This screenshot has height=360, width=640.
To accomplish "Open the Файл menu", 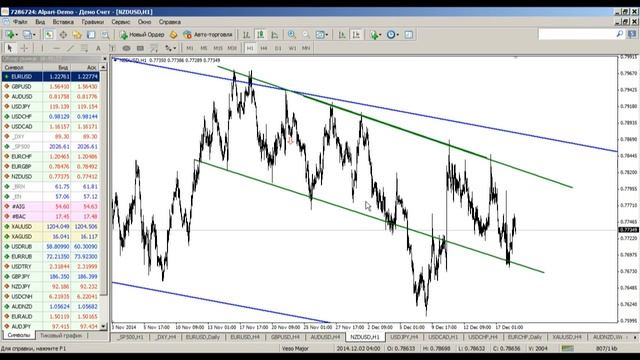I will [20, 22].
